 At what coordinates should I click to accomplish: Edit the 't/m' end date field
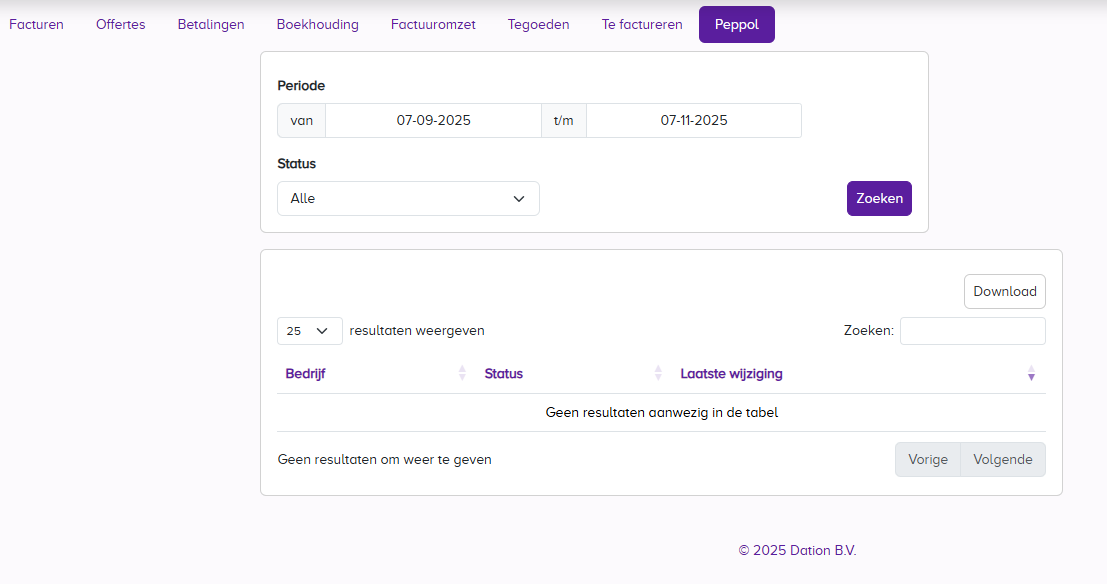coord(694,121)
